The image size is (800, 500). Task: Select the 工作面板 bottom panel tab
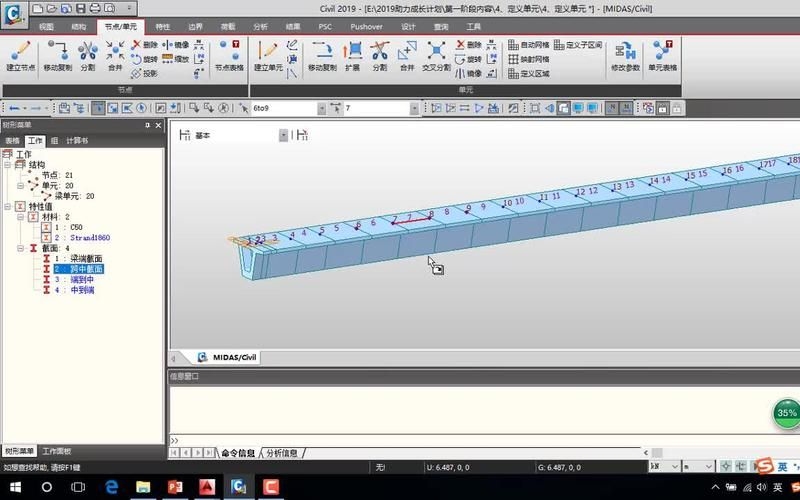pos(60,452)
